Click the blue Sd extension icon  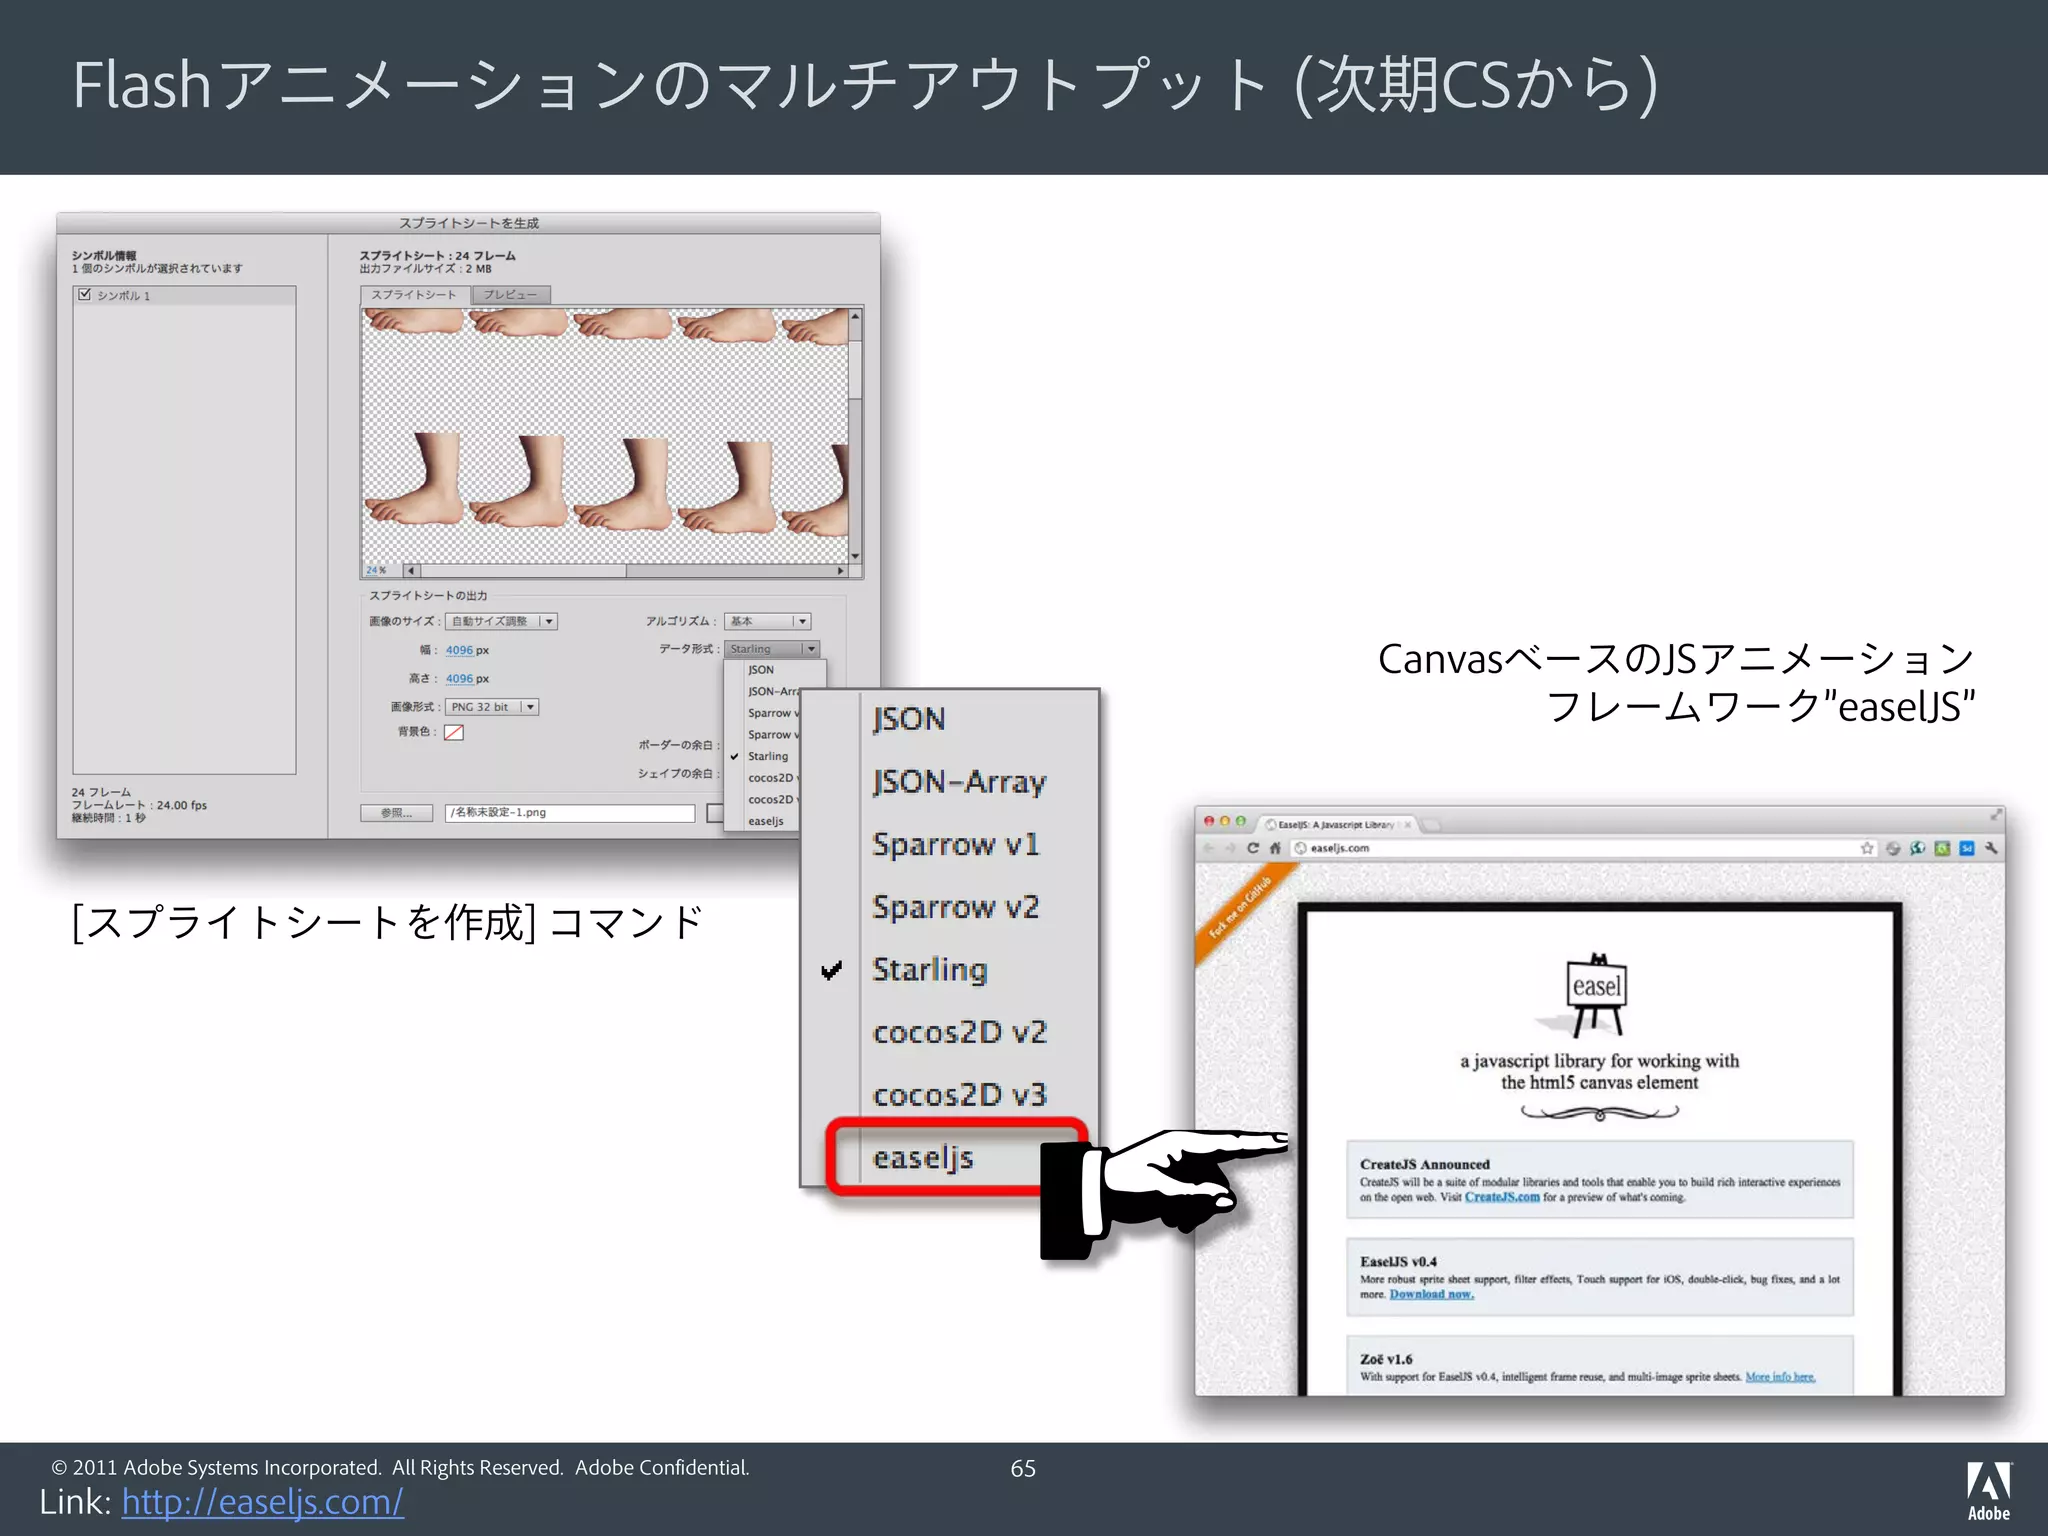(x=1967, y=848)
